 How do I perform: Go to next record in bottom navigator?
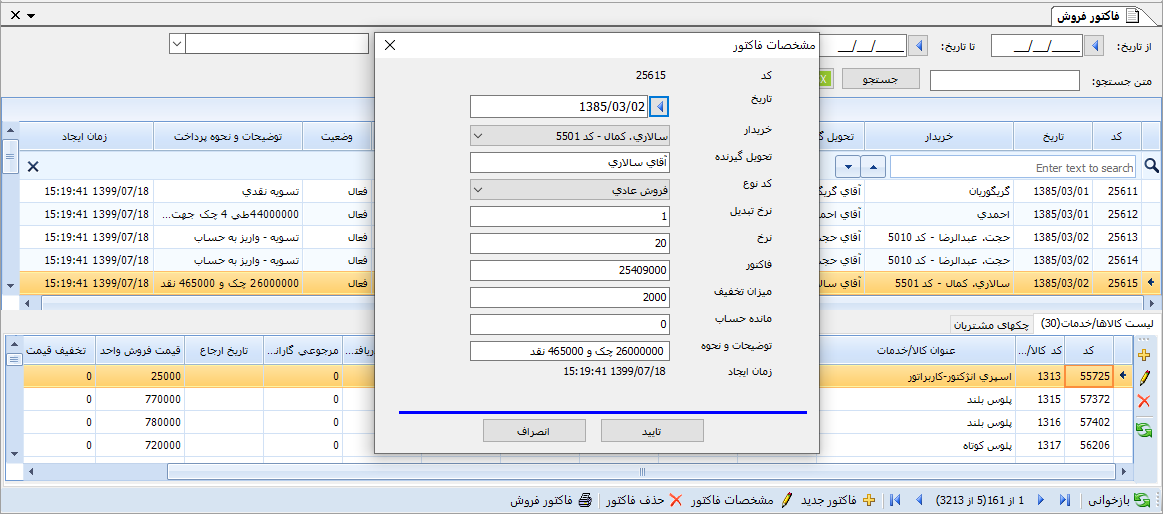coord(1041,501)
